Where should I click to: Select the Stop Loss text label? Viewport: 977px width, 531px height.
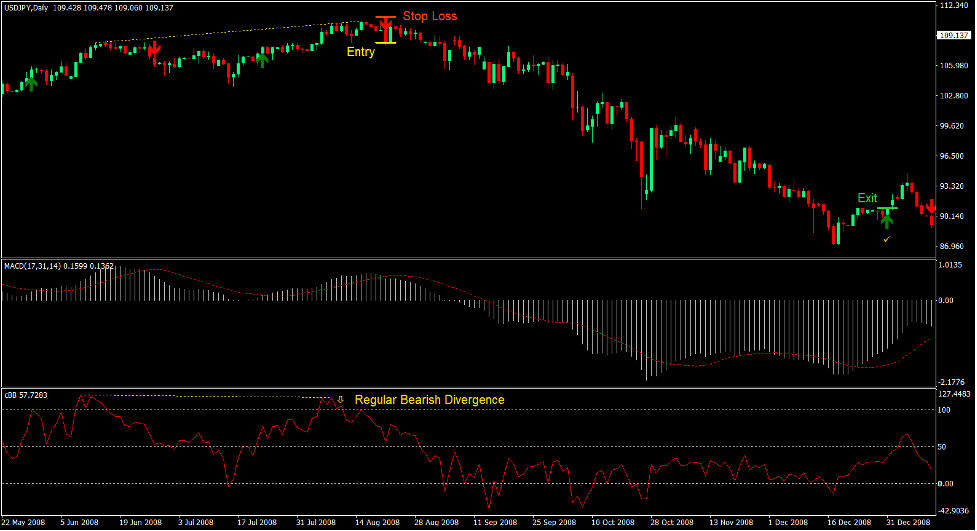[431, 17]
